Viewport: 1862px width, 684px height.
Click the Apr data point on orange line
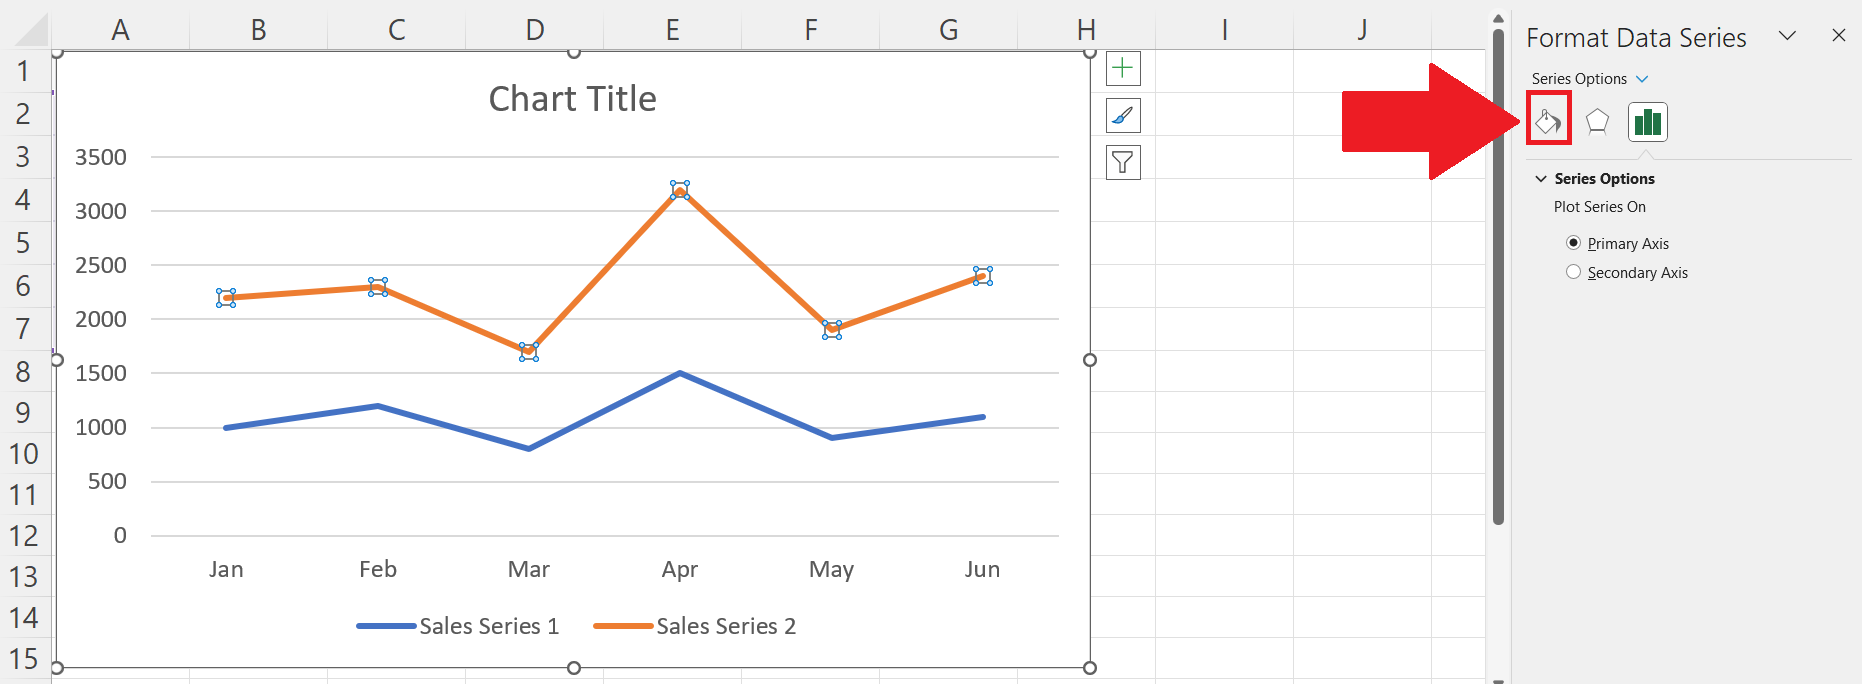(680, 190)
